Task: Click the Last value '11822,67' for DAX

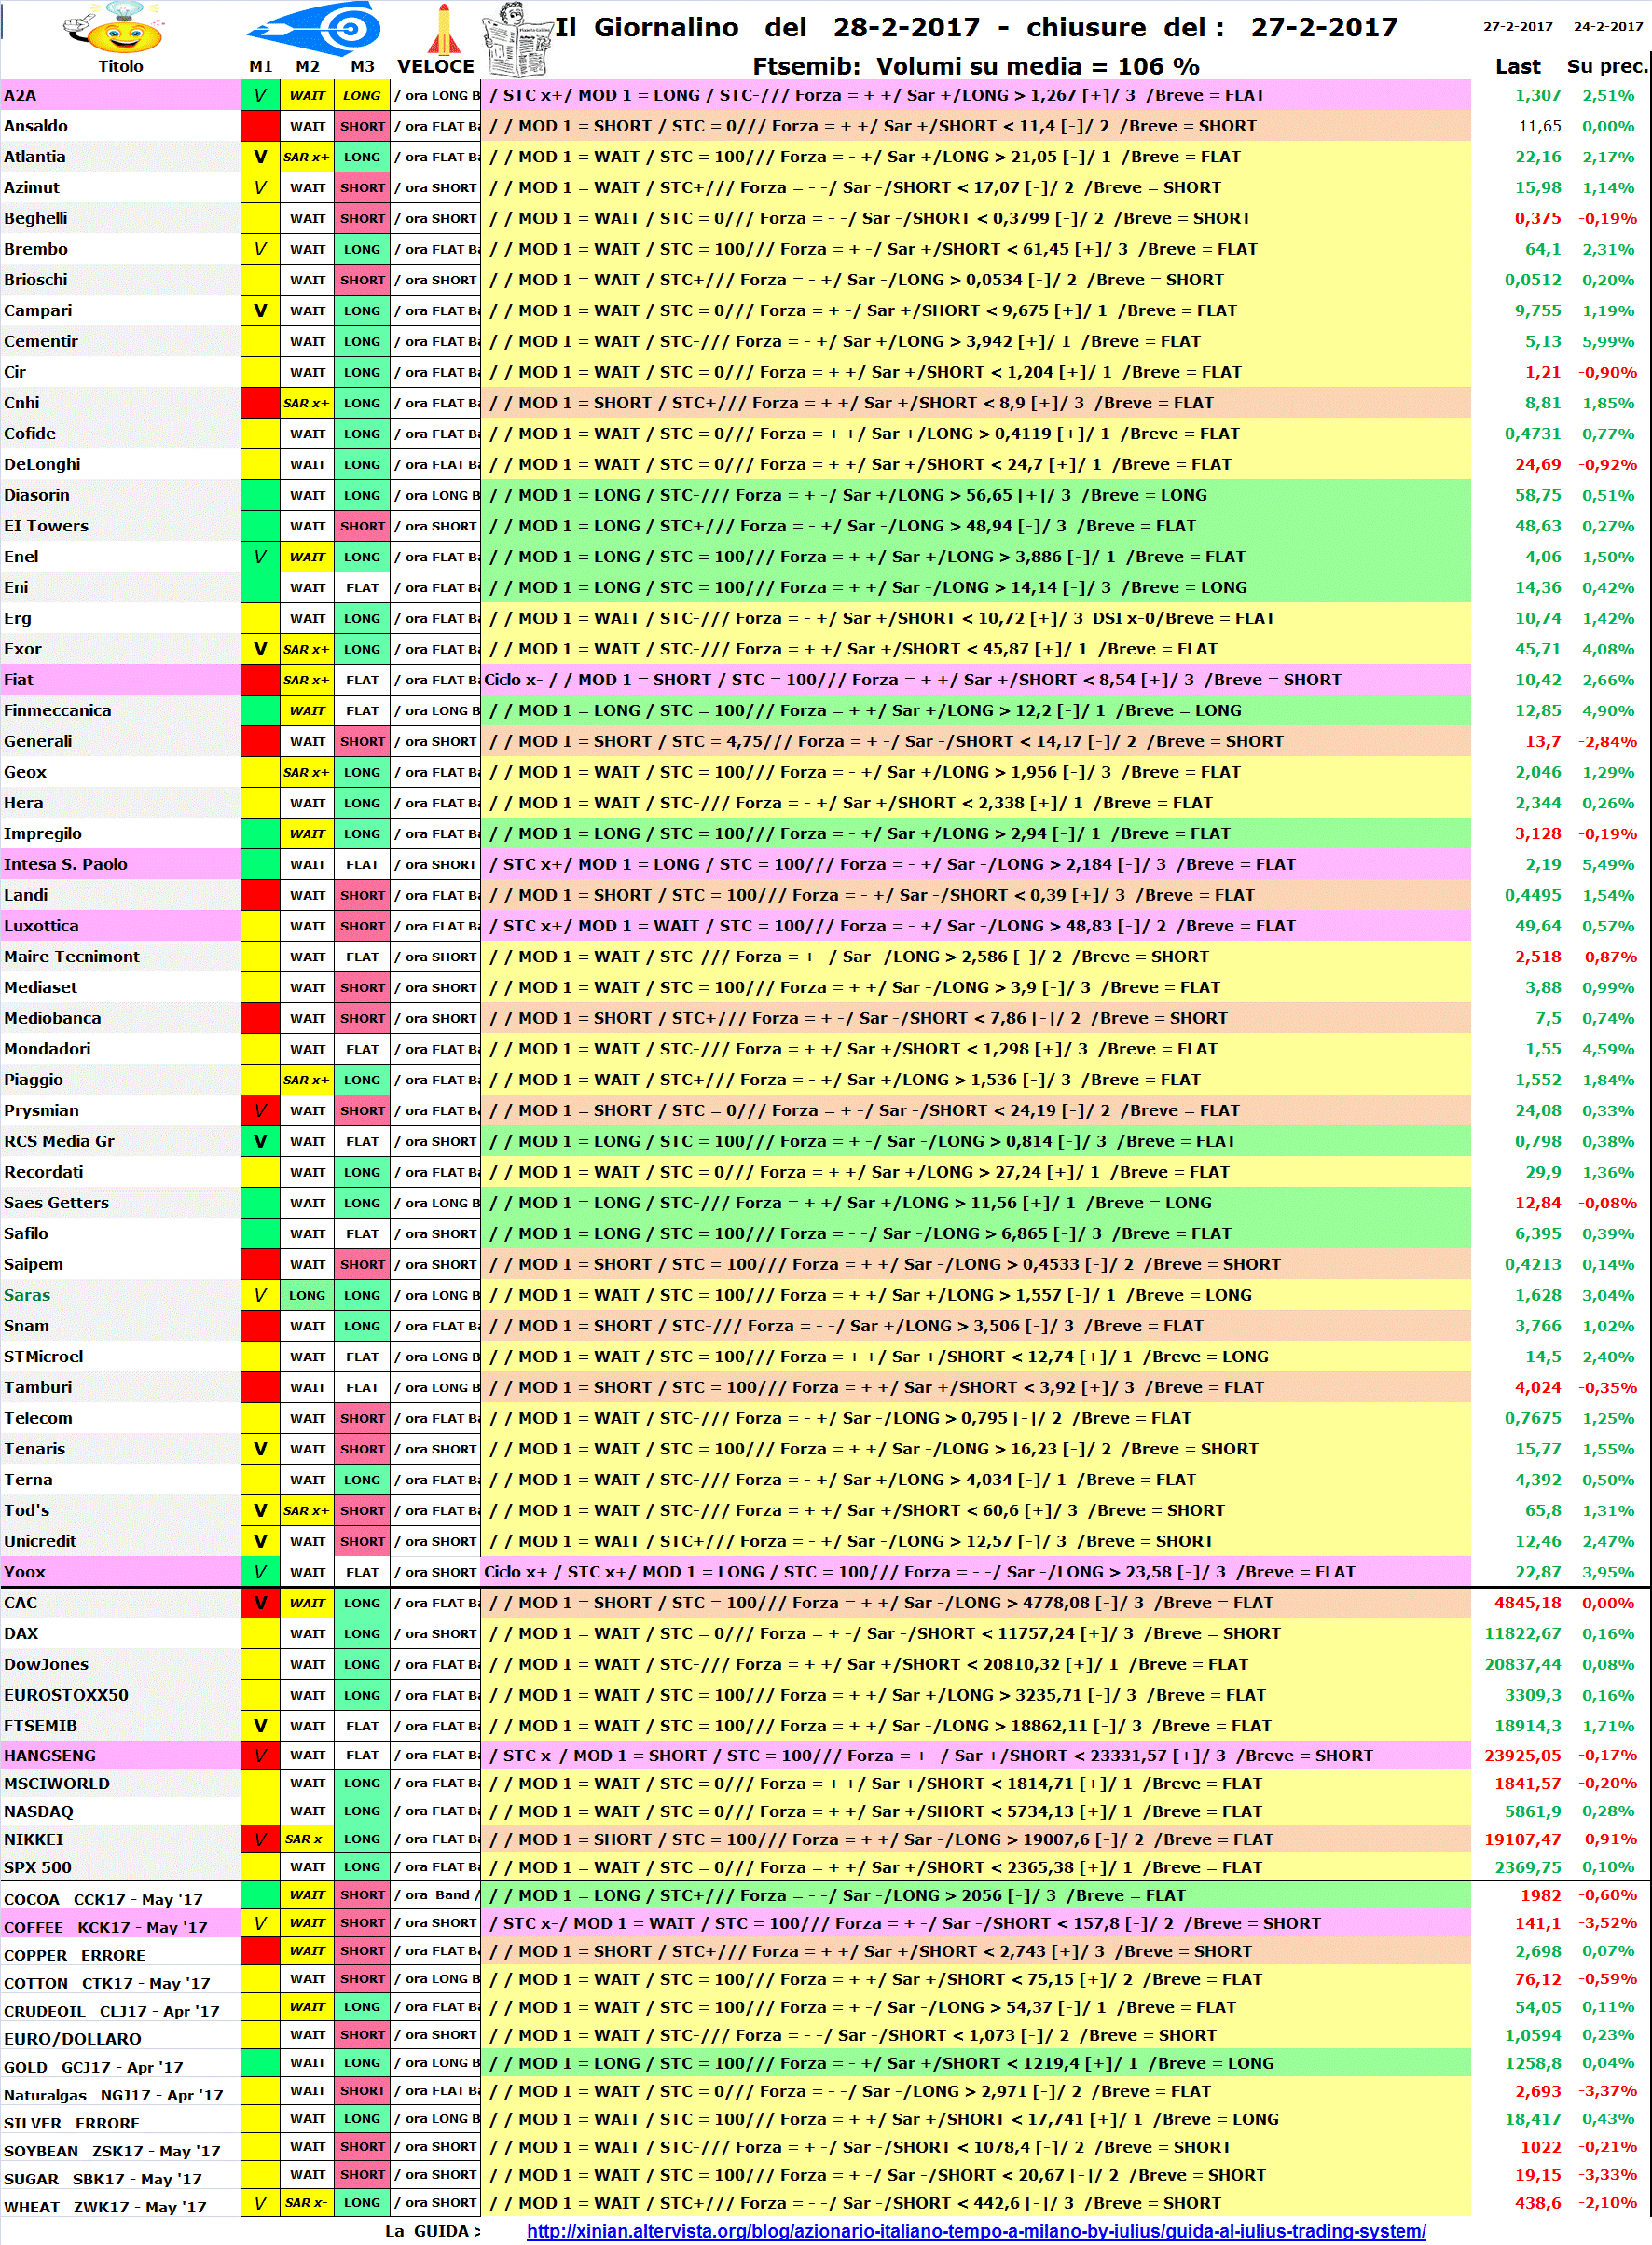Action: click(1522, 1634)
